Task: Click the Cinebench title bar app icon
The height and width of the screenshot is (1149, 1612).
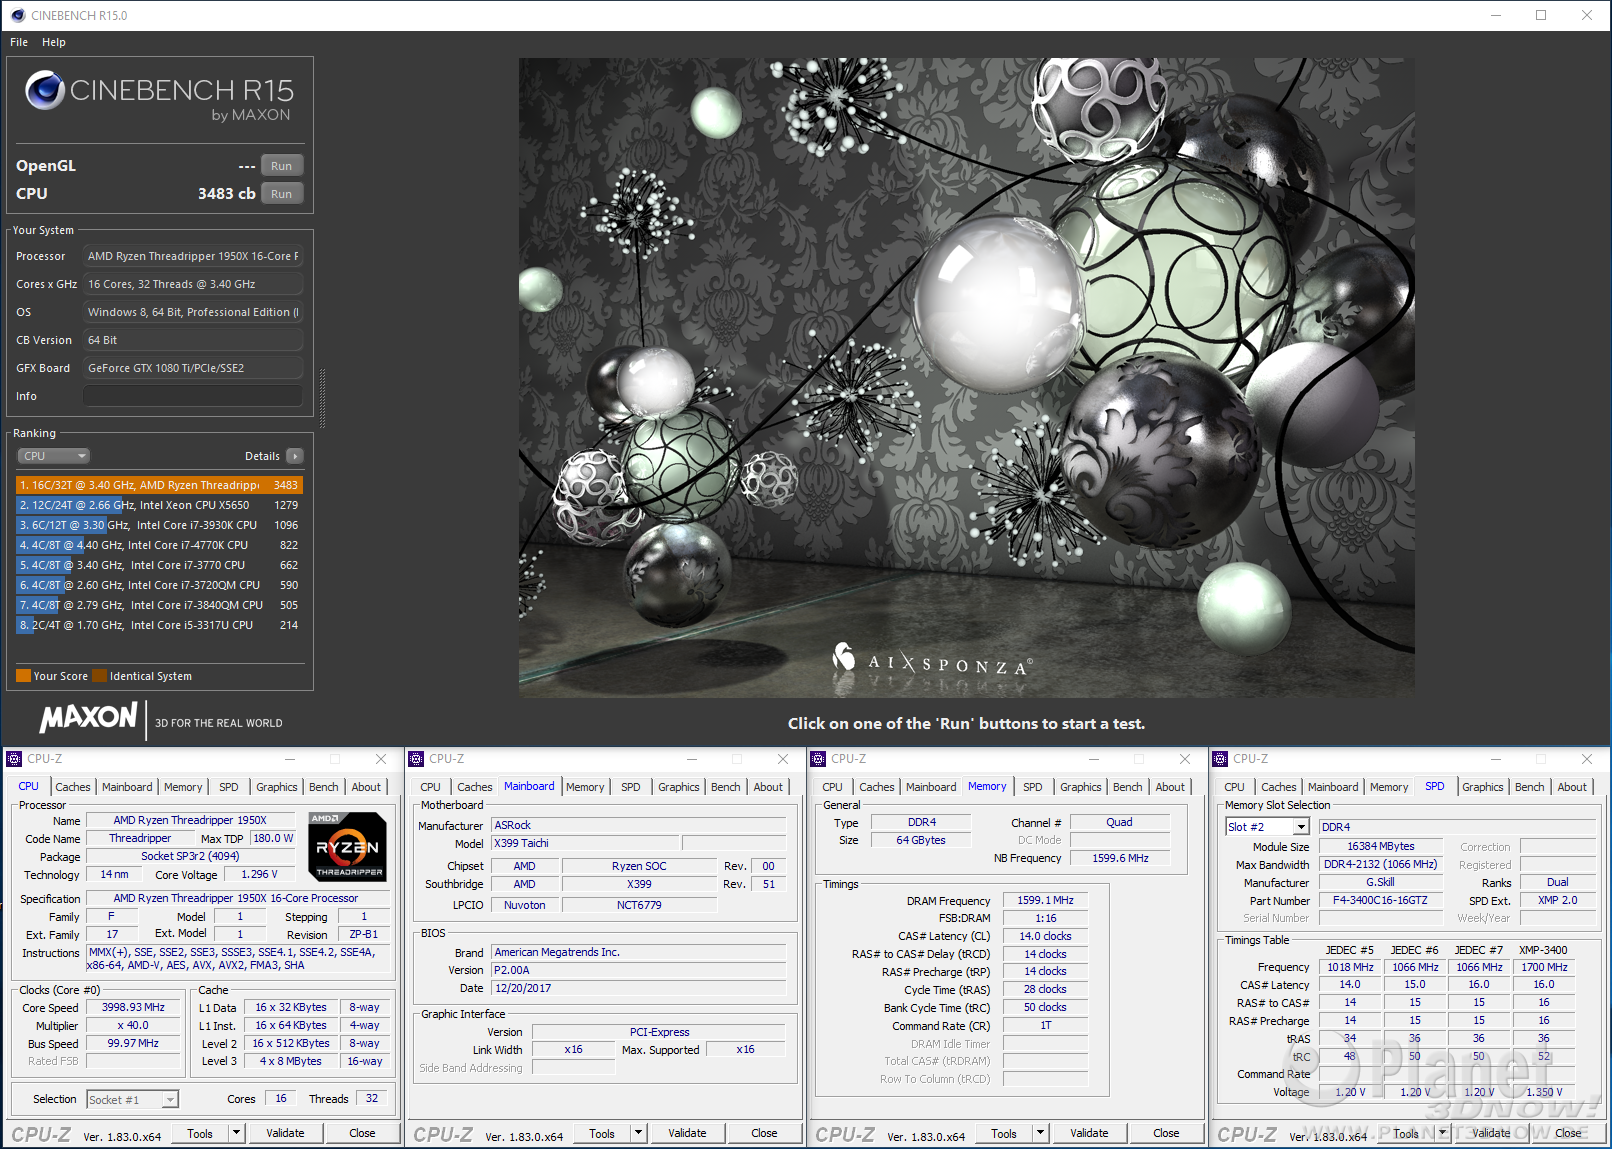Action: 17,15
